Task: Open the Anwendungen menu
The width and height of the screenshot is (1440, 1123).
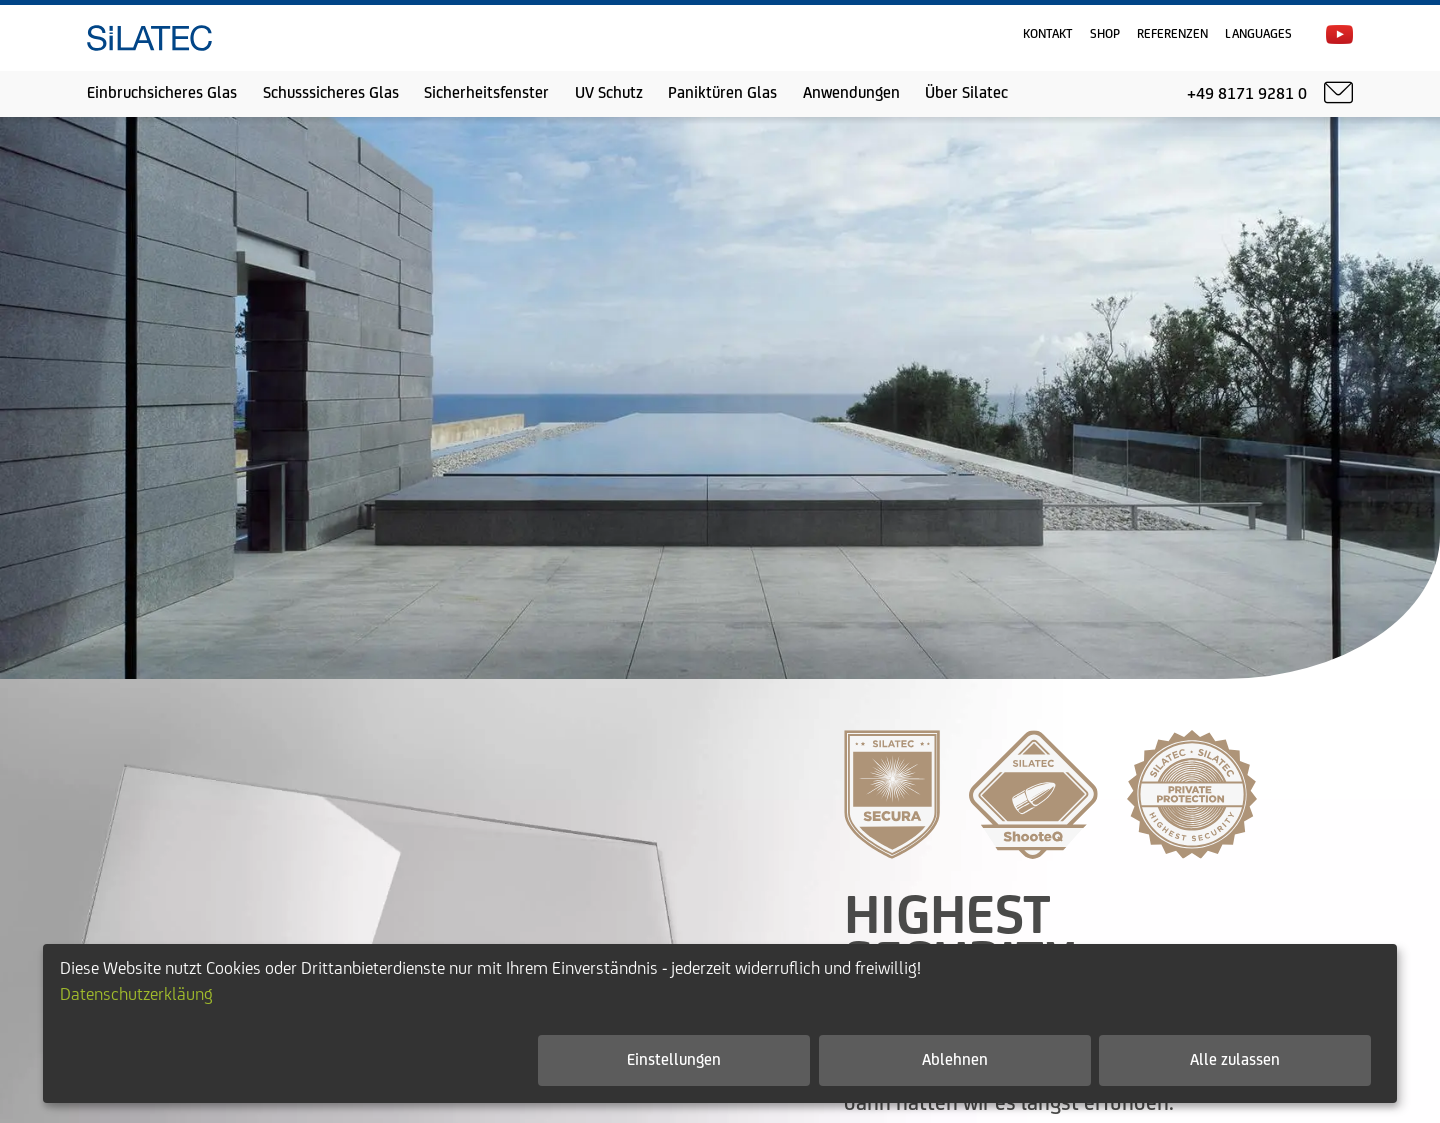Action: point(851,93)
